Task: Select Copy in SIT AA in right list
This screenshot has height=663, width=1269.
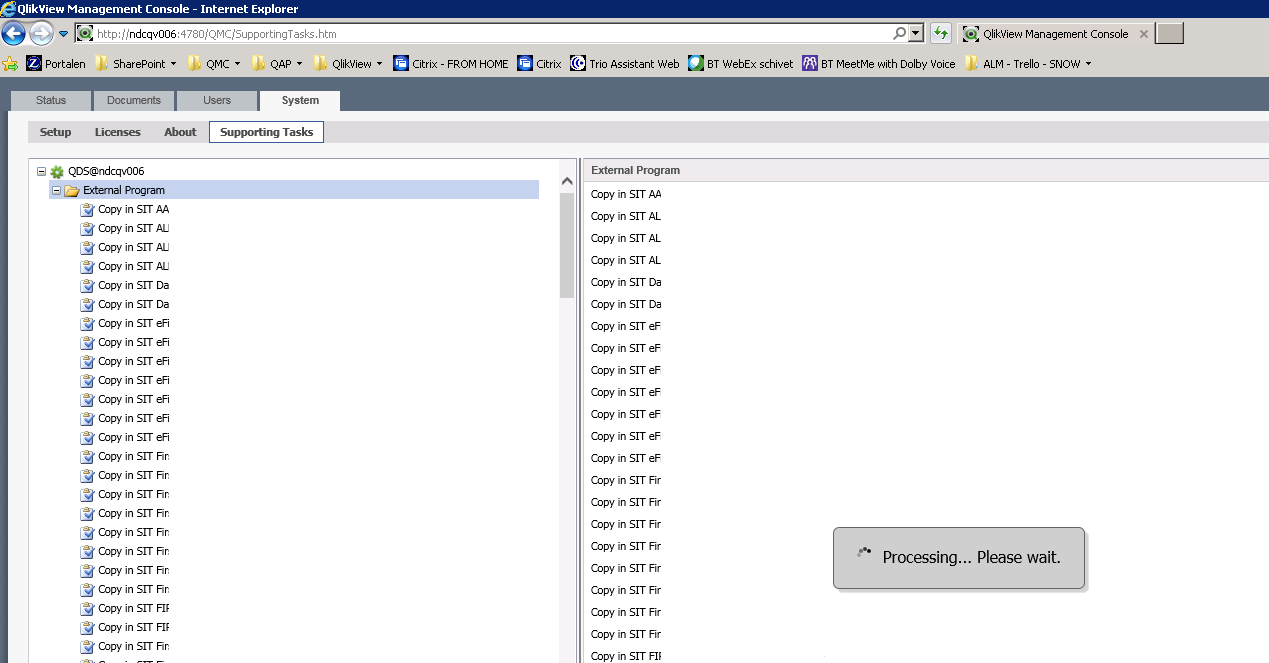Action: point(626,194)
